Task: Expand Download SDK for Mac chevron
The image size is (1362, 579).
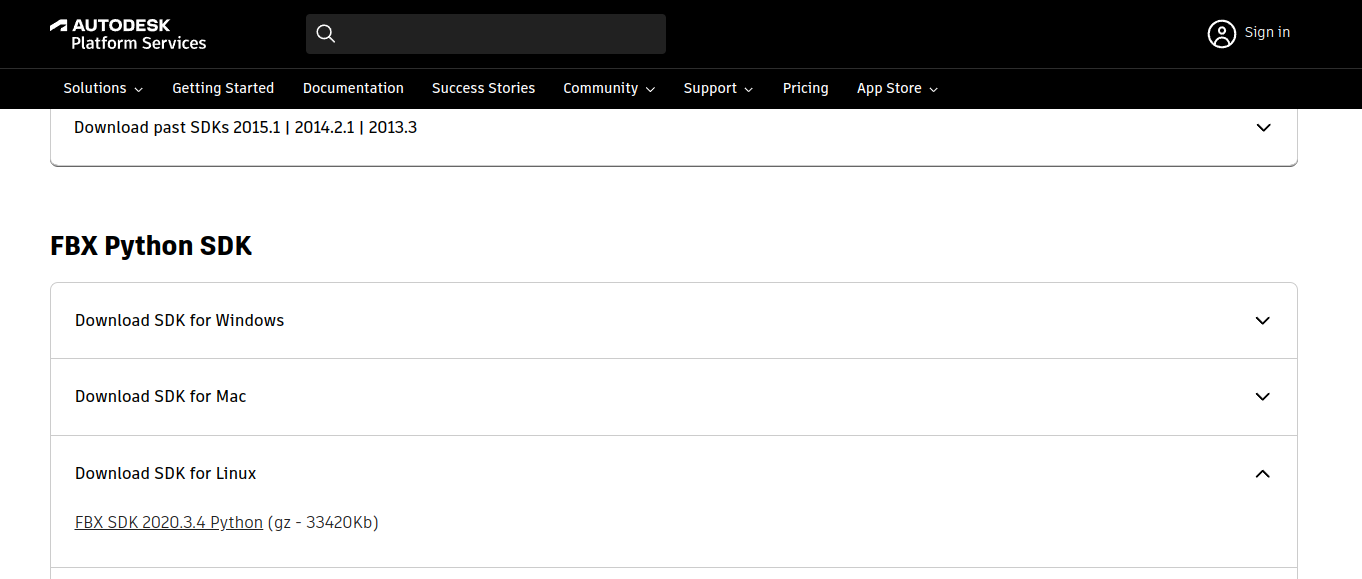Action: coord(1263,397)
